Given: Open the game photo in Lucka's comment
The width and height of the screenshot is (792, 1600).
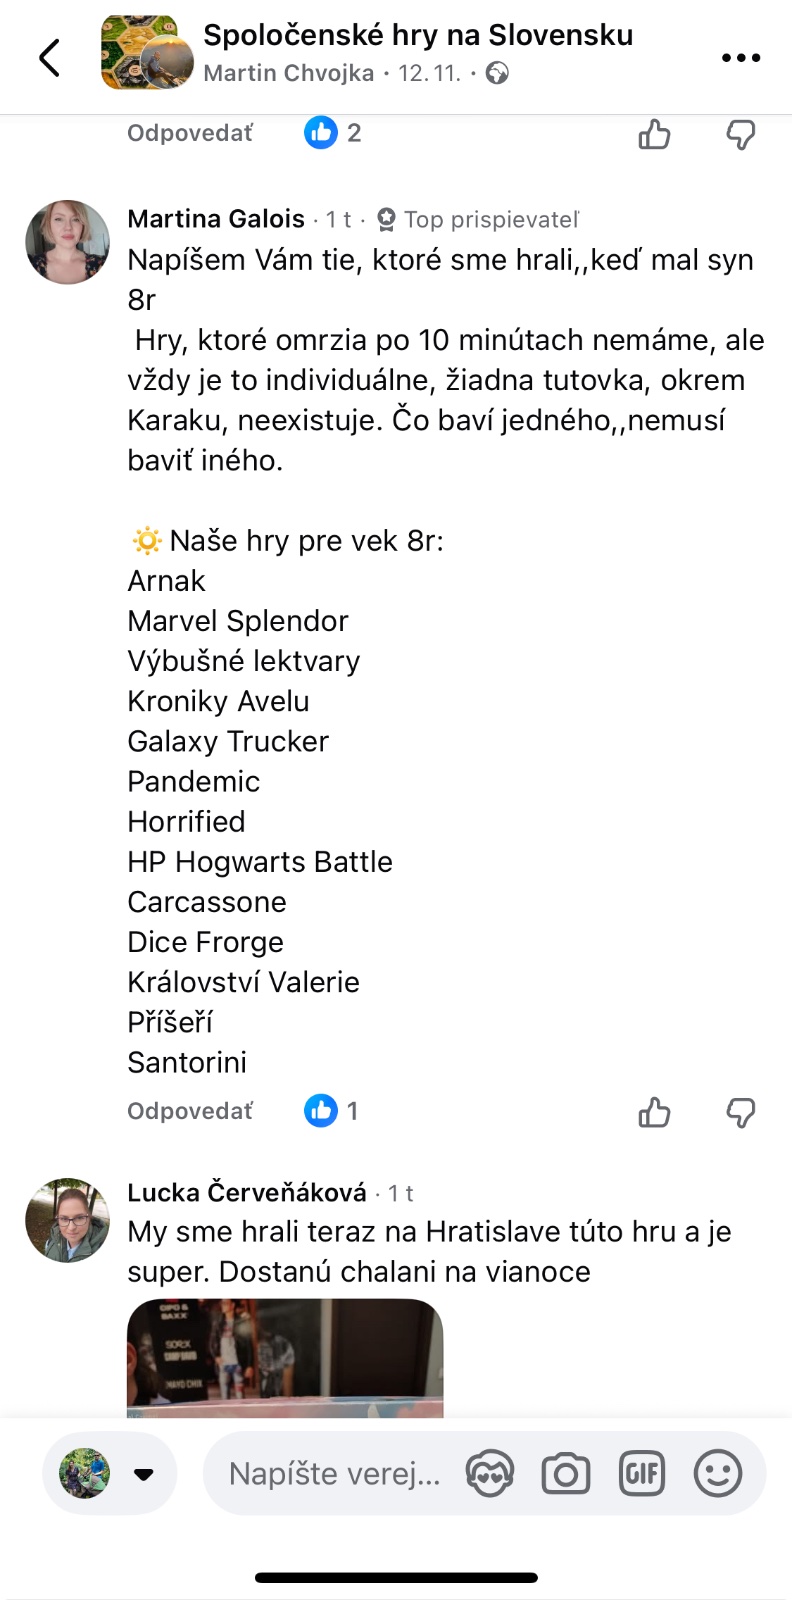Looking at the screenshot, I should 285,1357.
